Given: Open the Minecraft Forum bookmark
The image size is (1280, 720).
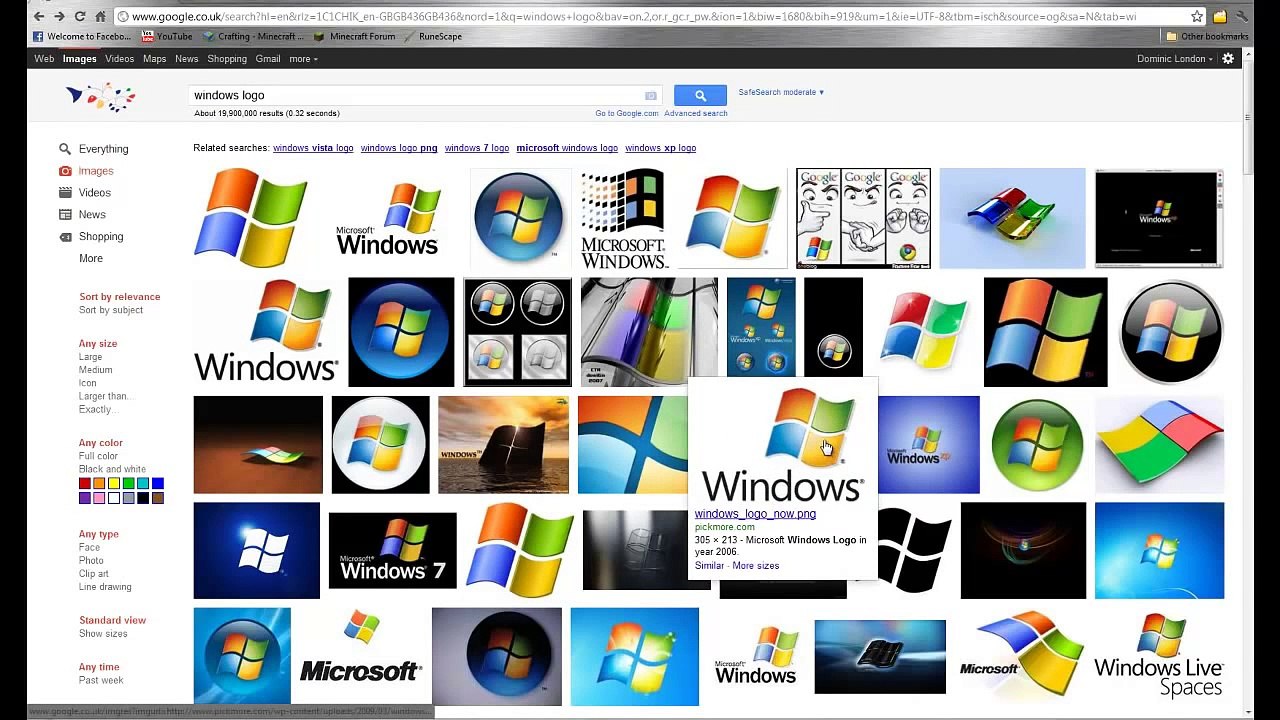Looking at the screenshot, I should [354, 37].
